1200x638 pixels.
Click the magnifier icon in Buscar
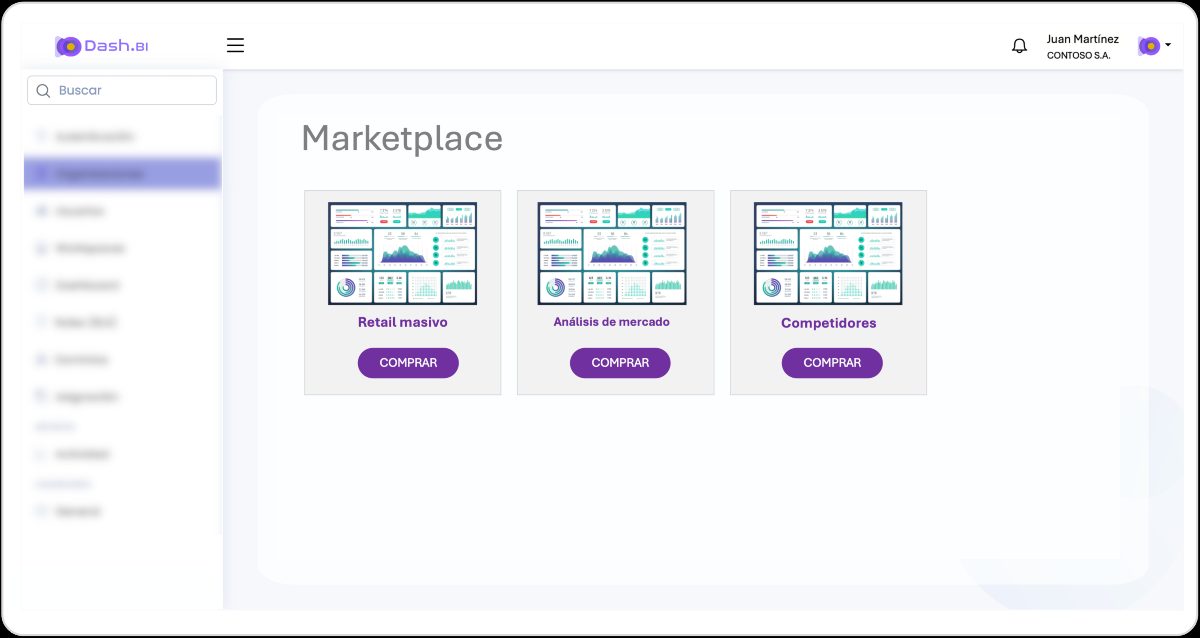pyautogui.click(x=43, y=91)
